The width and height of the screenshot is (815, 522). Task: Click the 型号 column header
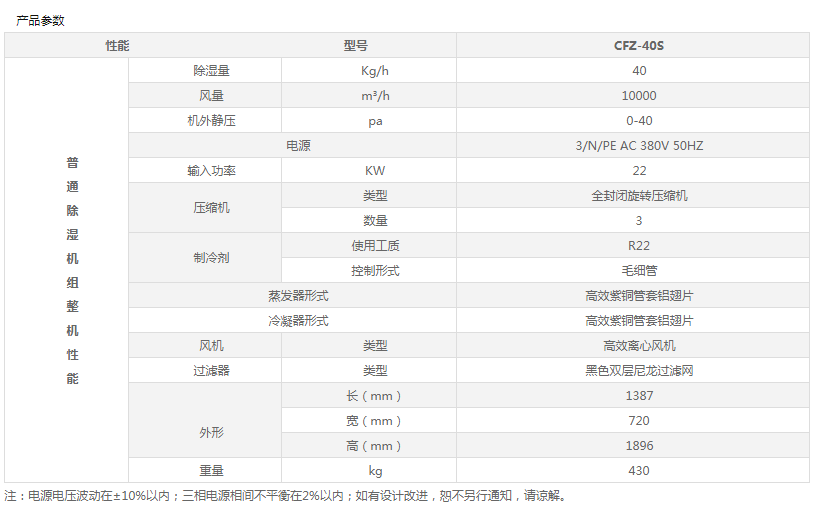[x=356, y=46]
